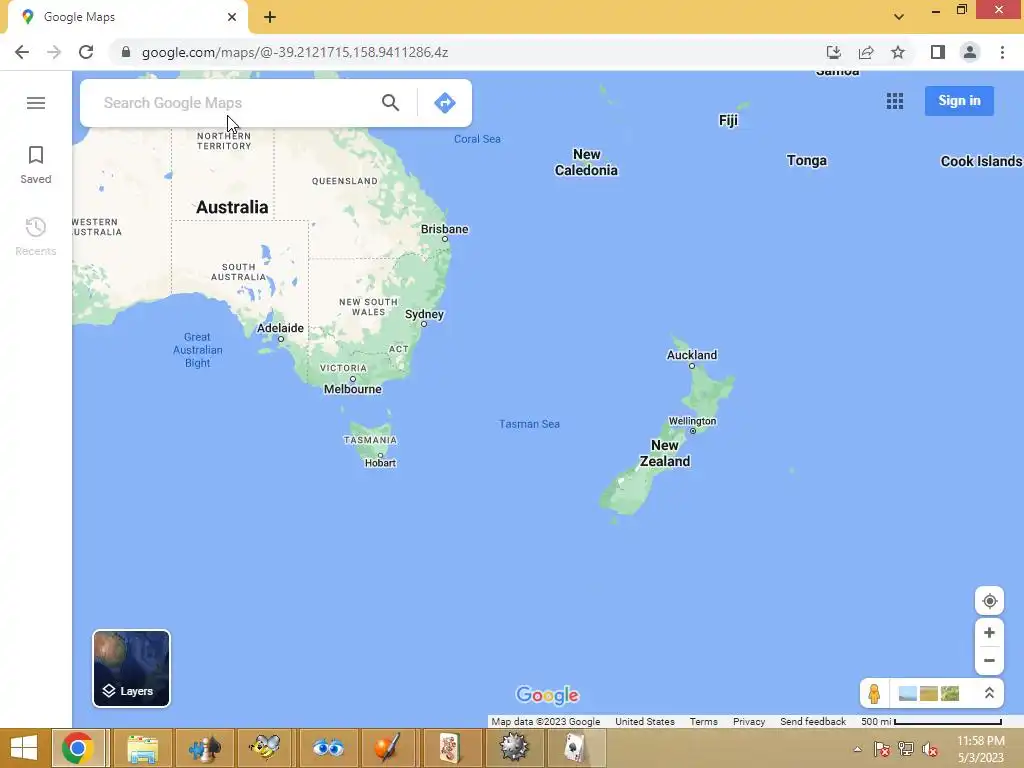Click the Tasman Sea label
The width and height of the screenshot is (1024, 768).
pyautogui.click(x=529, y=424)
